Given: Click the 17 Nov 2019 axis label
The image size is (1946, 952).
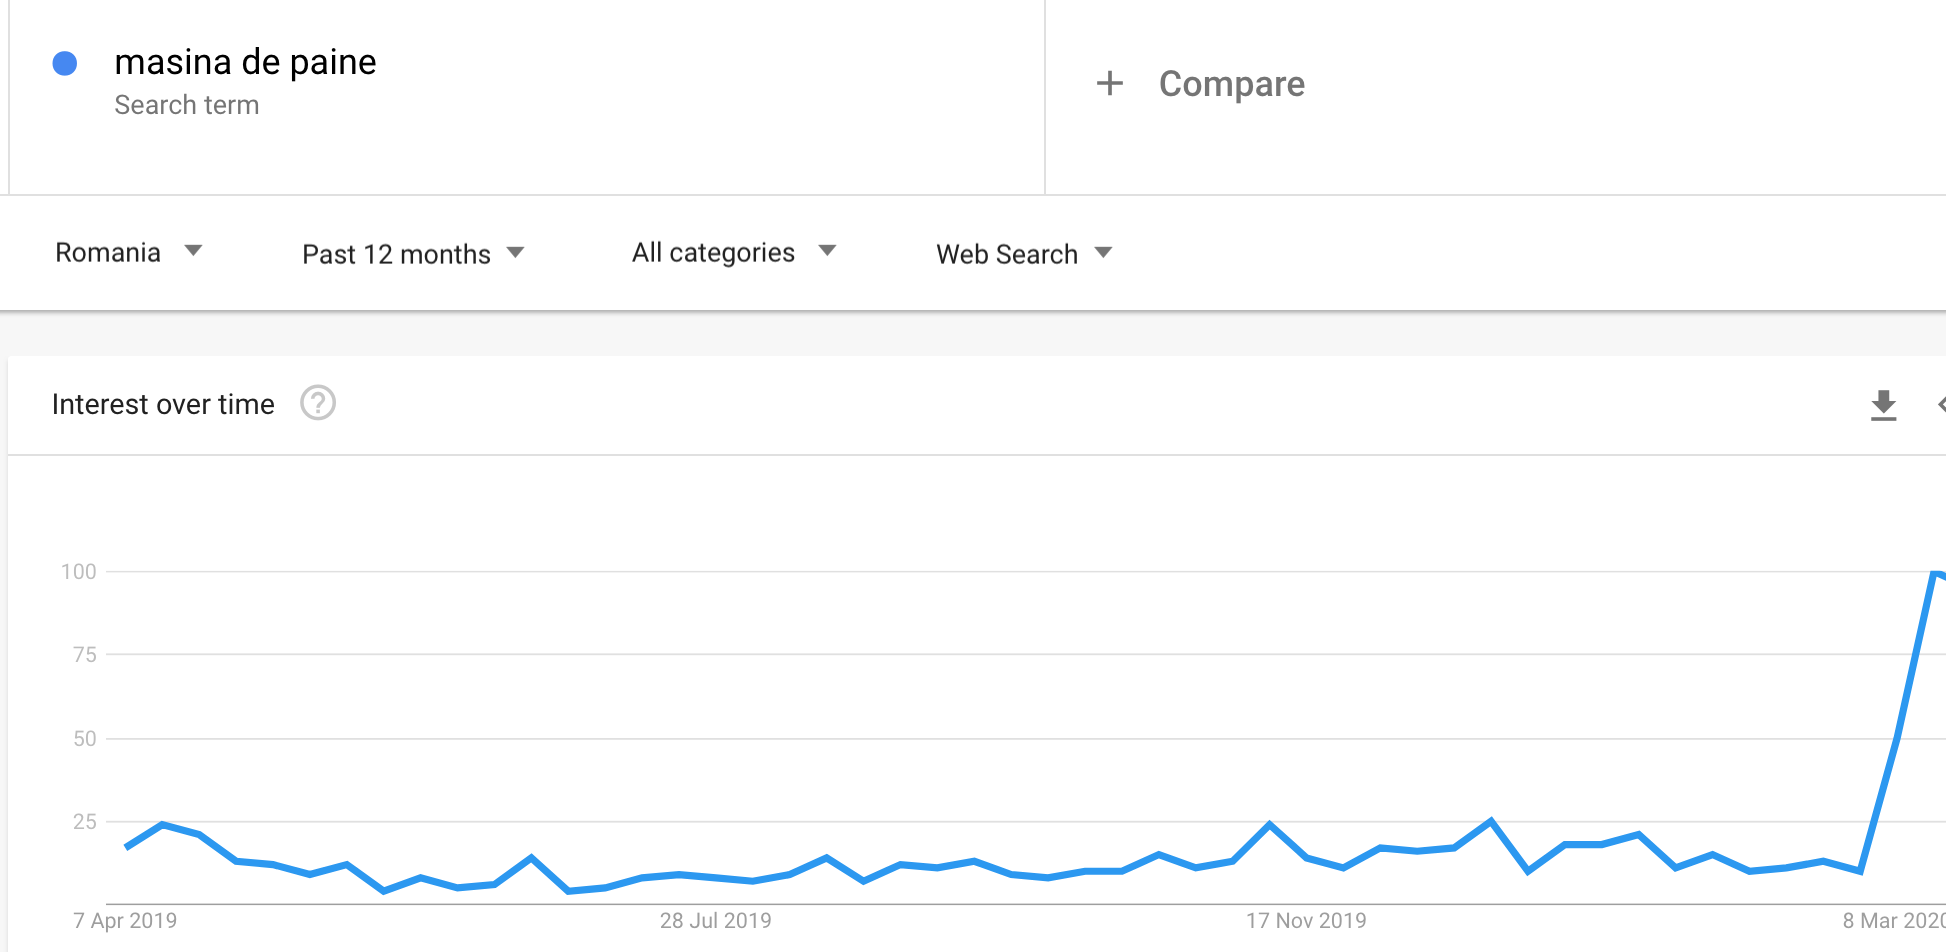Looking at the screenshot, I should pyautogui.click(x=1306, y=920).
